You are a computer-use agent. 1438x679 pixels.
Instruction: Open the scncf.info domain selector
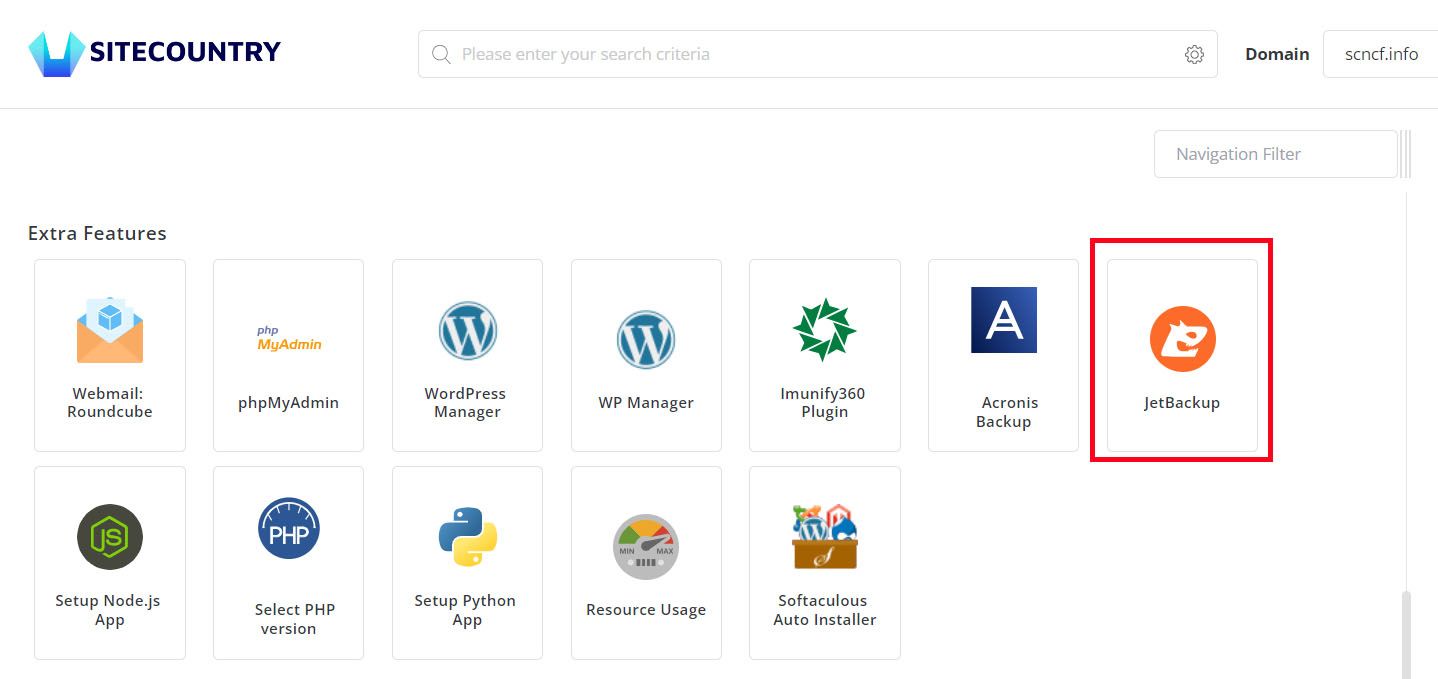pyautogui.click(x=1381, y=54)
